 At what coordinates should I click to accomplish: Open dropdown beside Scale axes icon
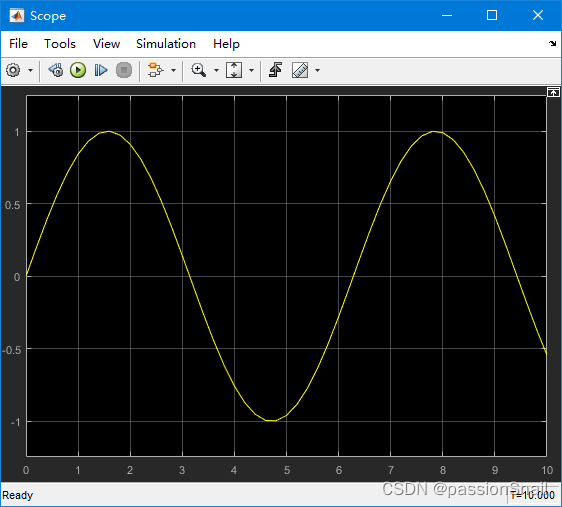[251, 70]
